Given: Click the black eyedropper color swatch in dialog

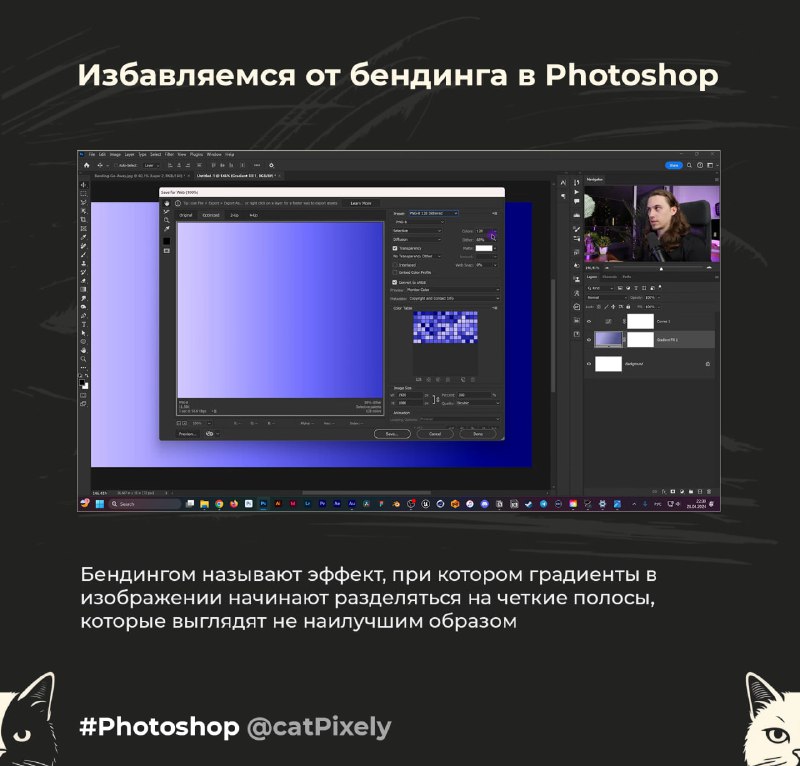Looking at the screenshot, I should coord(166,241).
